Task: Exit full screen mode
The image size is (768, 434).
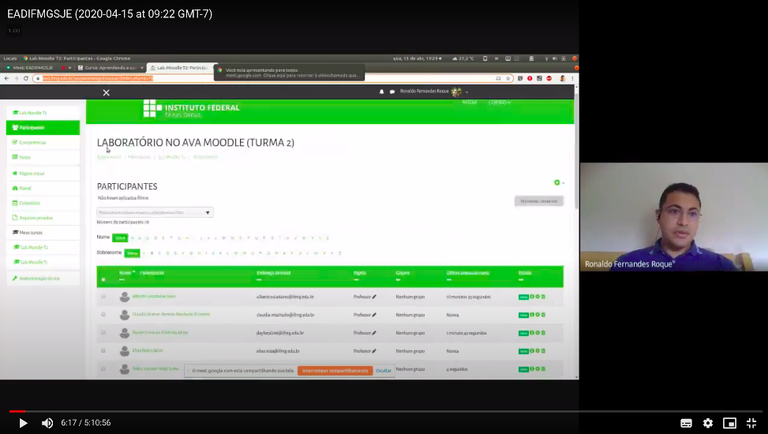Action: pyautogui.click(x=752, y=423)
